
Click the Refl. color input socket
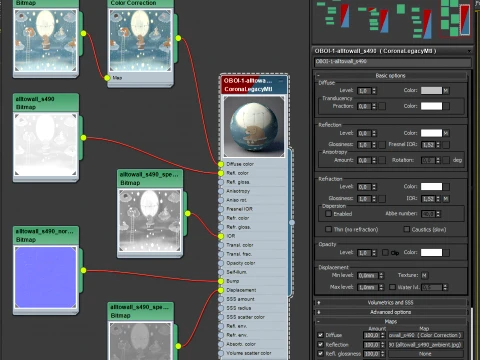221,173
